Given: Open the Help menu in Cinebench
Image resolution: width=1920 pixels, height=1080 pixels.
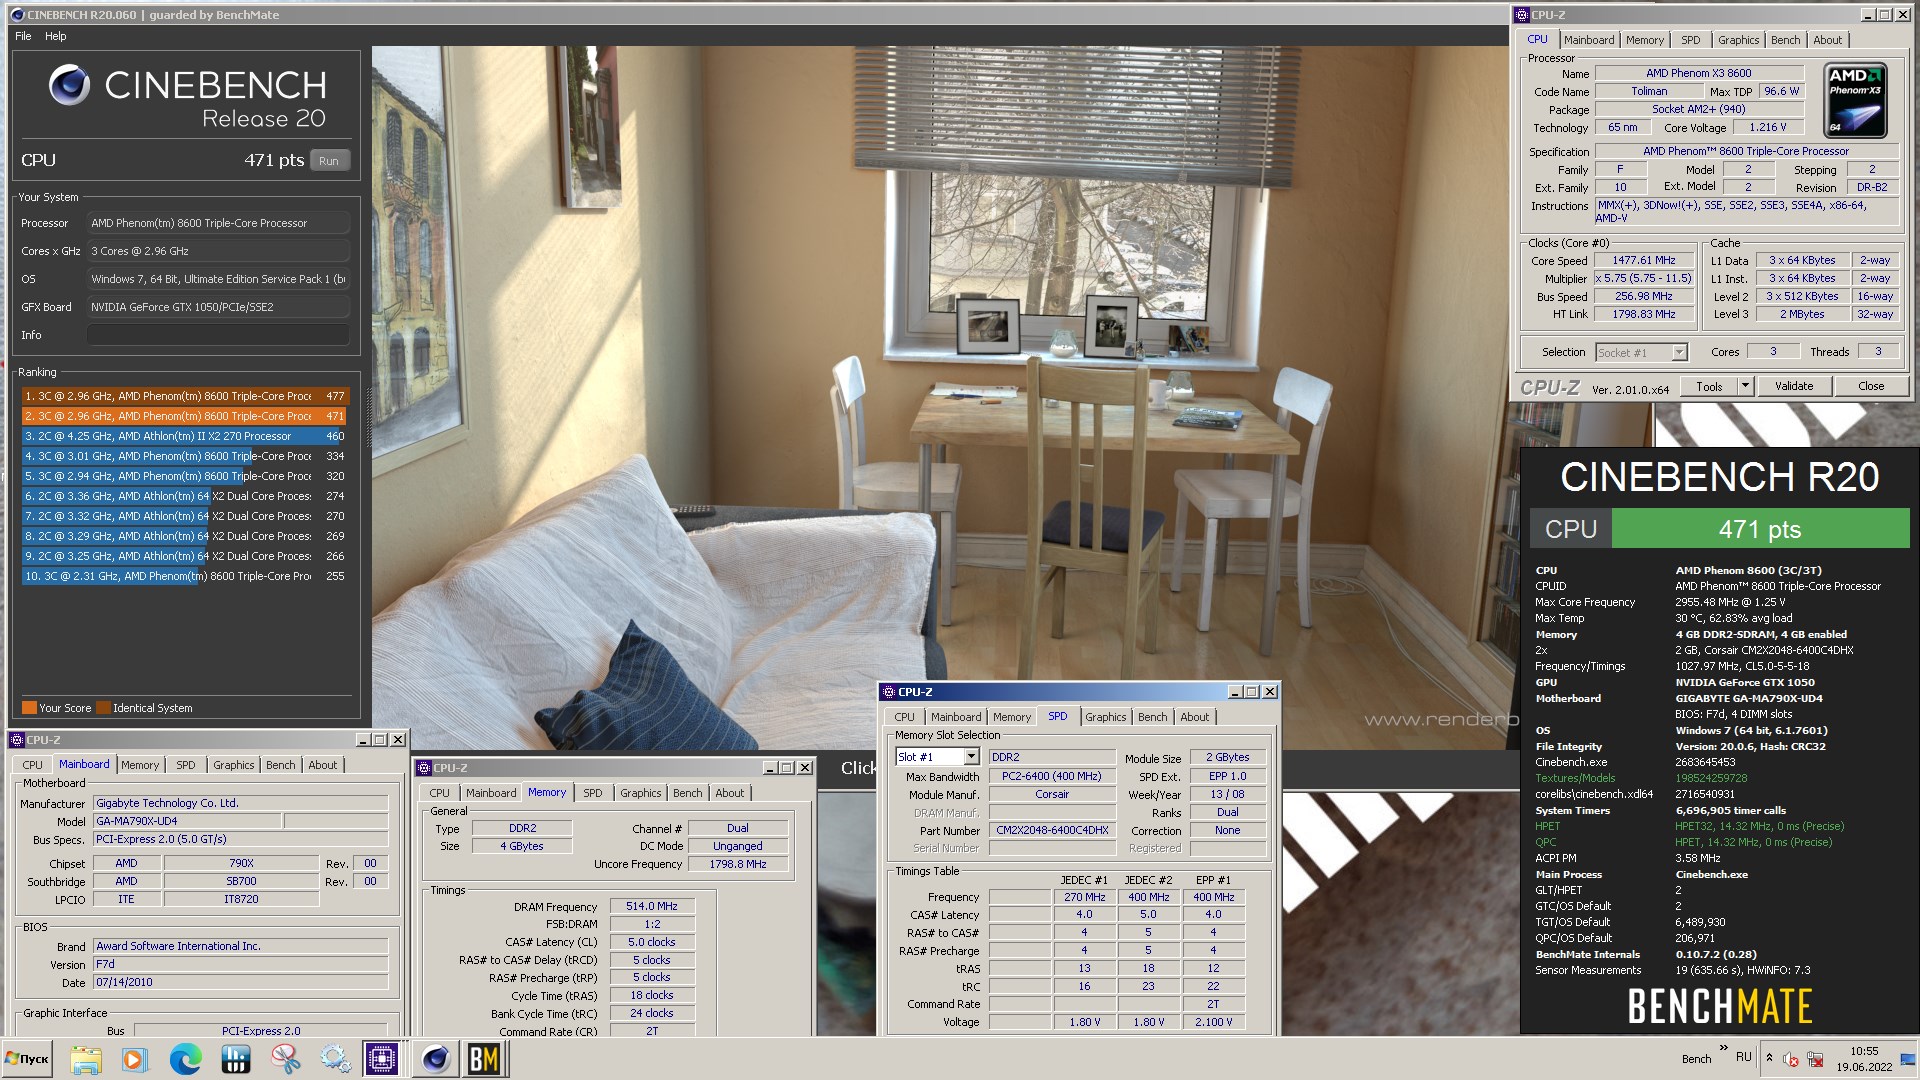Looking at the screenshot, I should [x=56, y=36].
